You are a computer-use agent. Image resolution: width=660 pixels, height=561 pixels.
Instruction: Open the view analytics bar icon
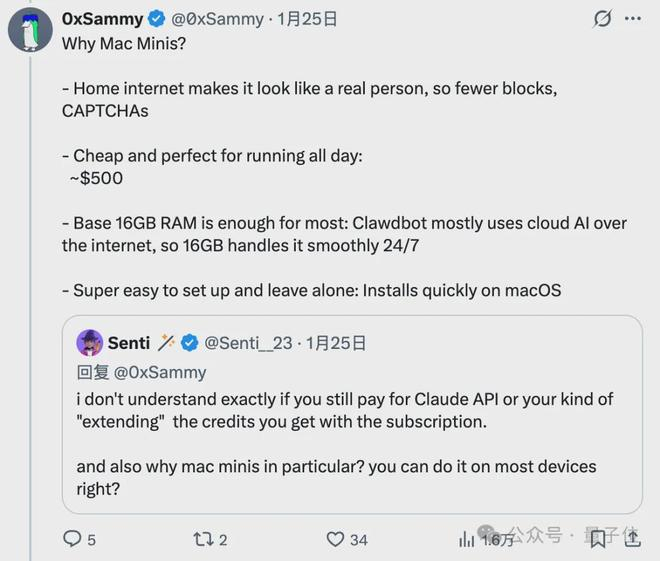click(466, 539)
